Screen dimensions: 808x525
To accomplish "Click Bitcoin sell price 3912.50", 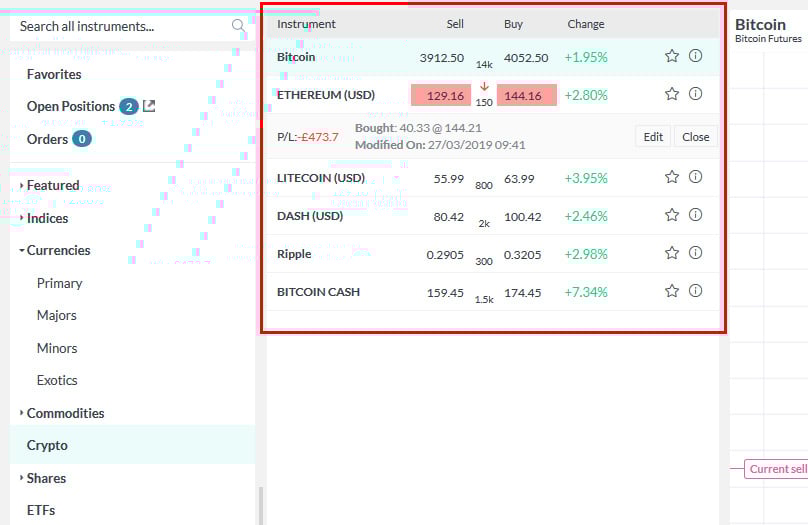I will click(x=442, y=58).
